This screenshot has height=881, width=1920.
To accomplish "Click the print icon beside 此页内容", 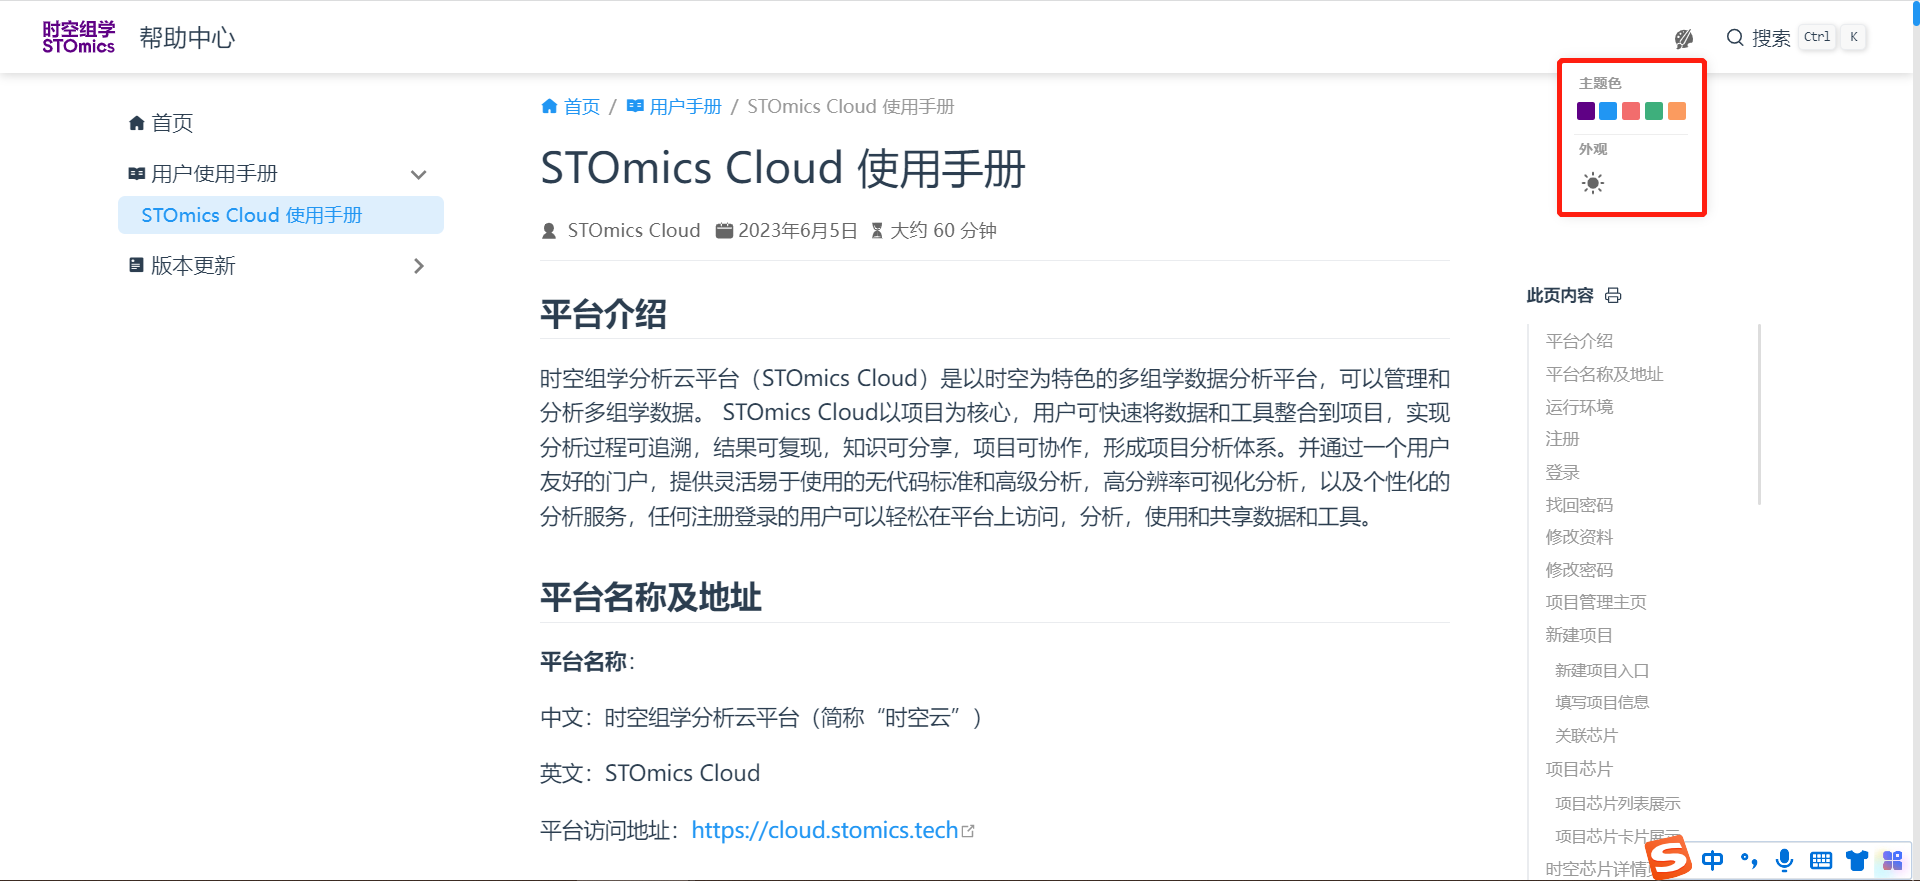I will click(1613, 296).
